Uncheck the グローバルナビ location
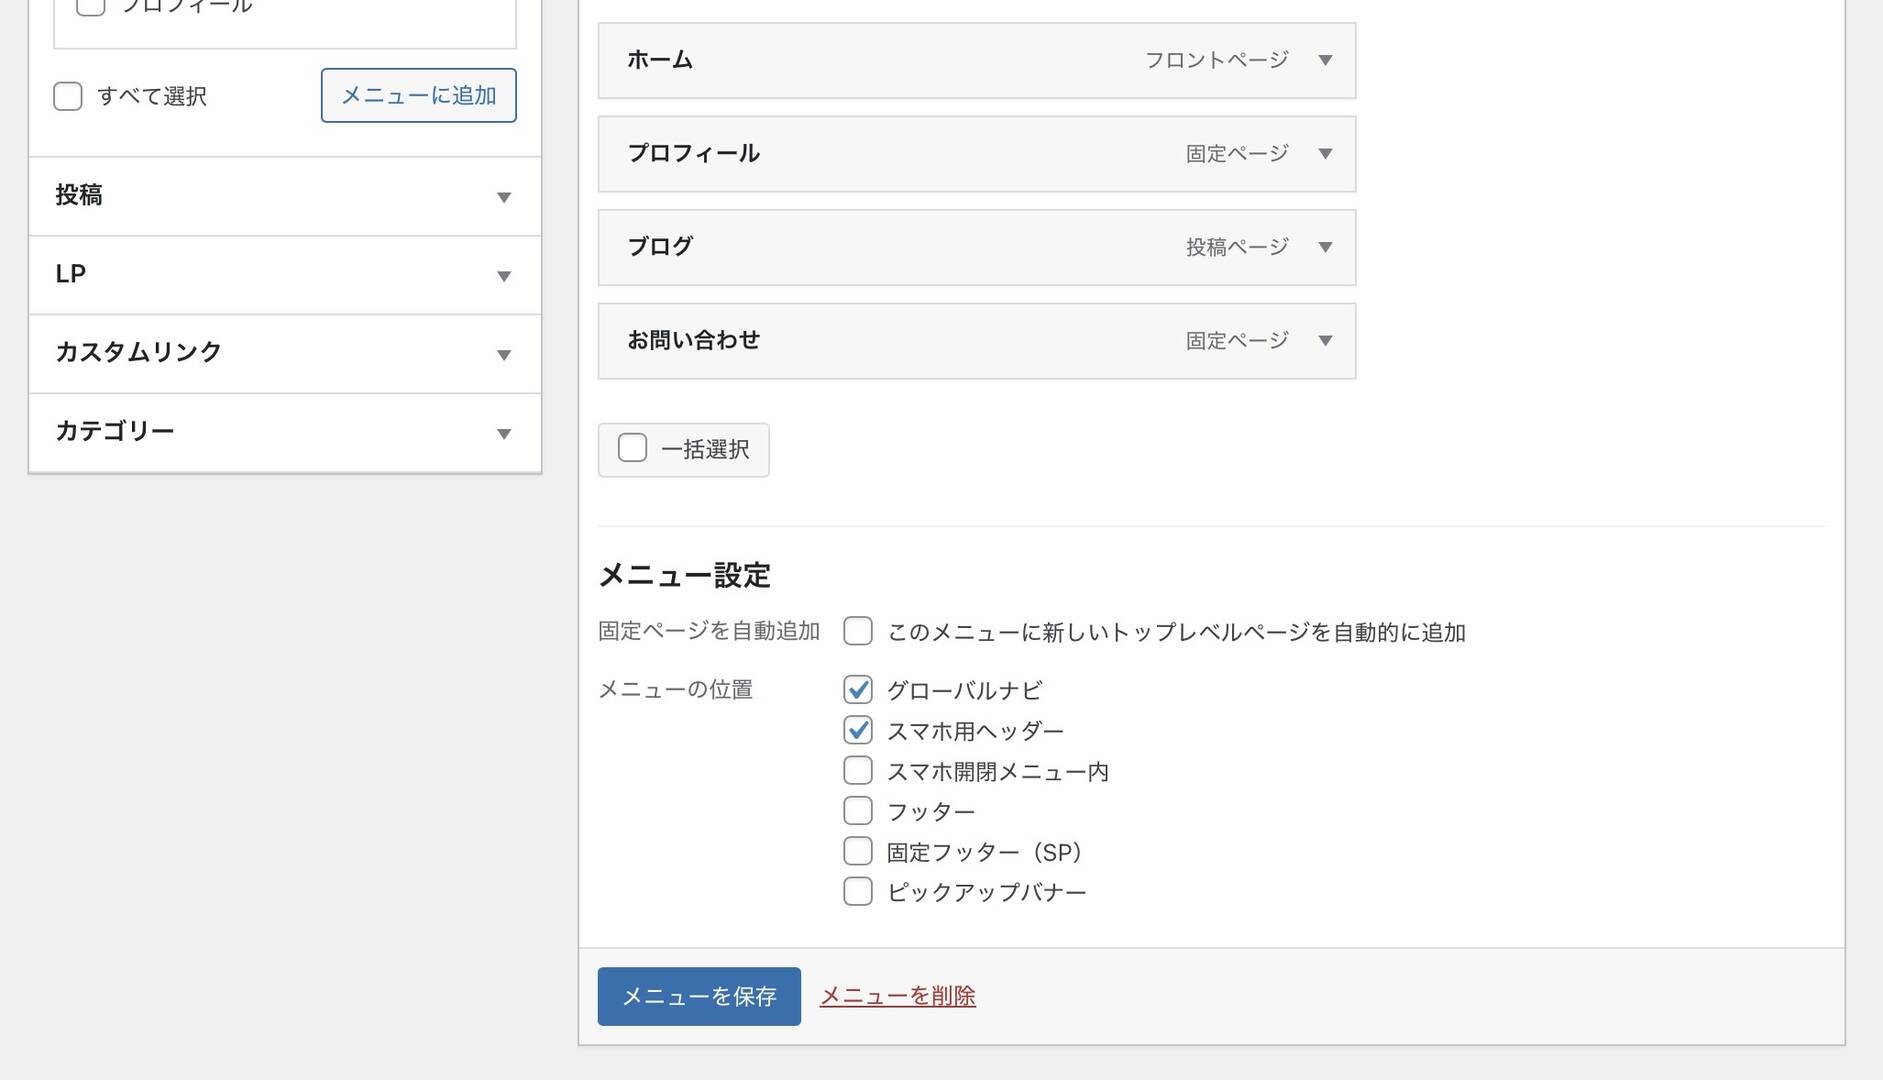 click(858, 689)
